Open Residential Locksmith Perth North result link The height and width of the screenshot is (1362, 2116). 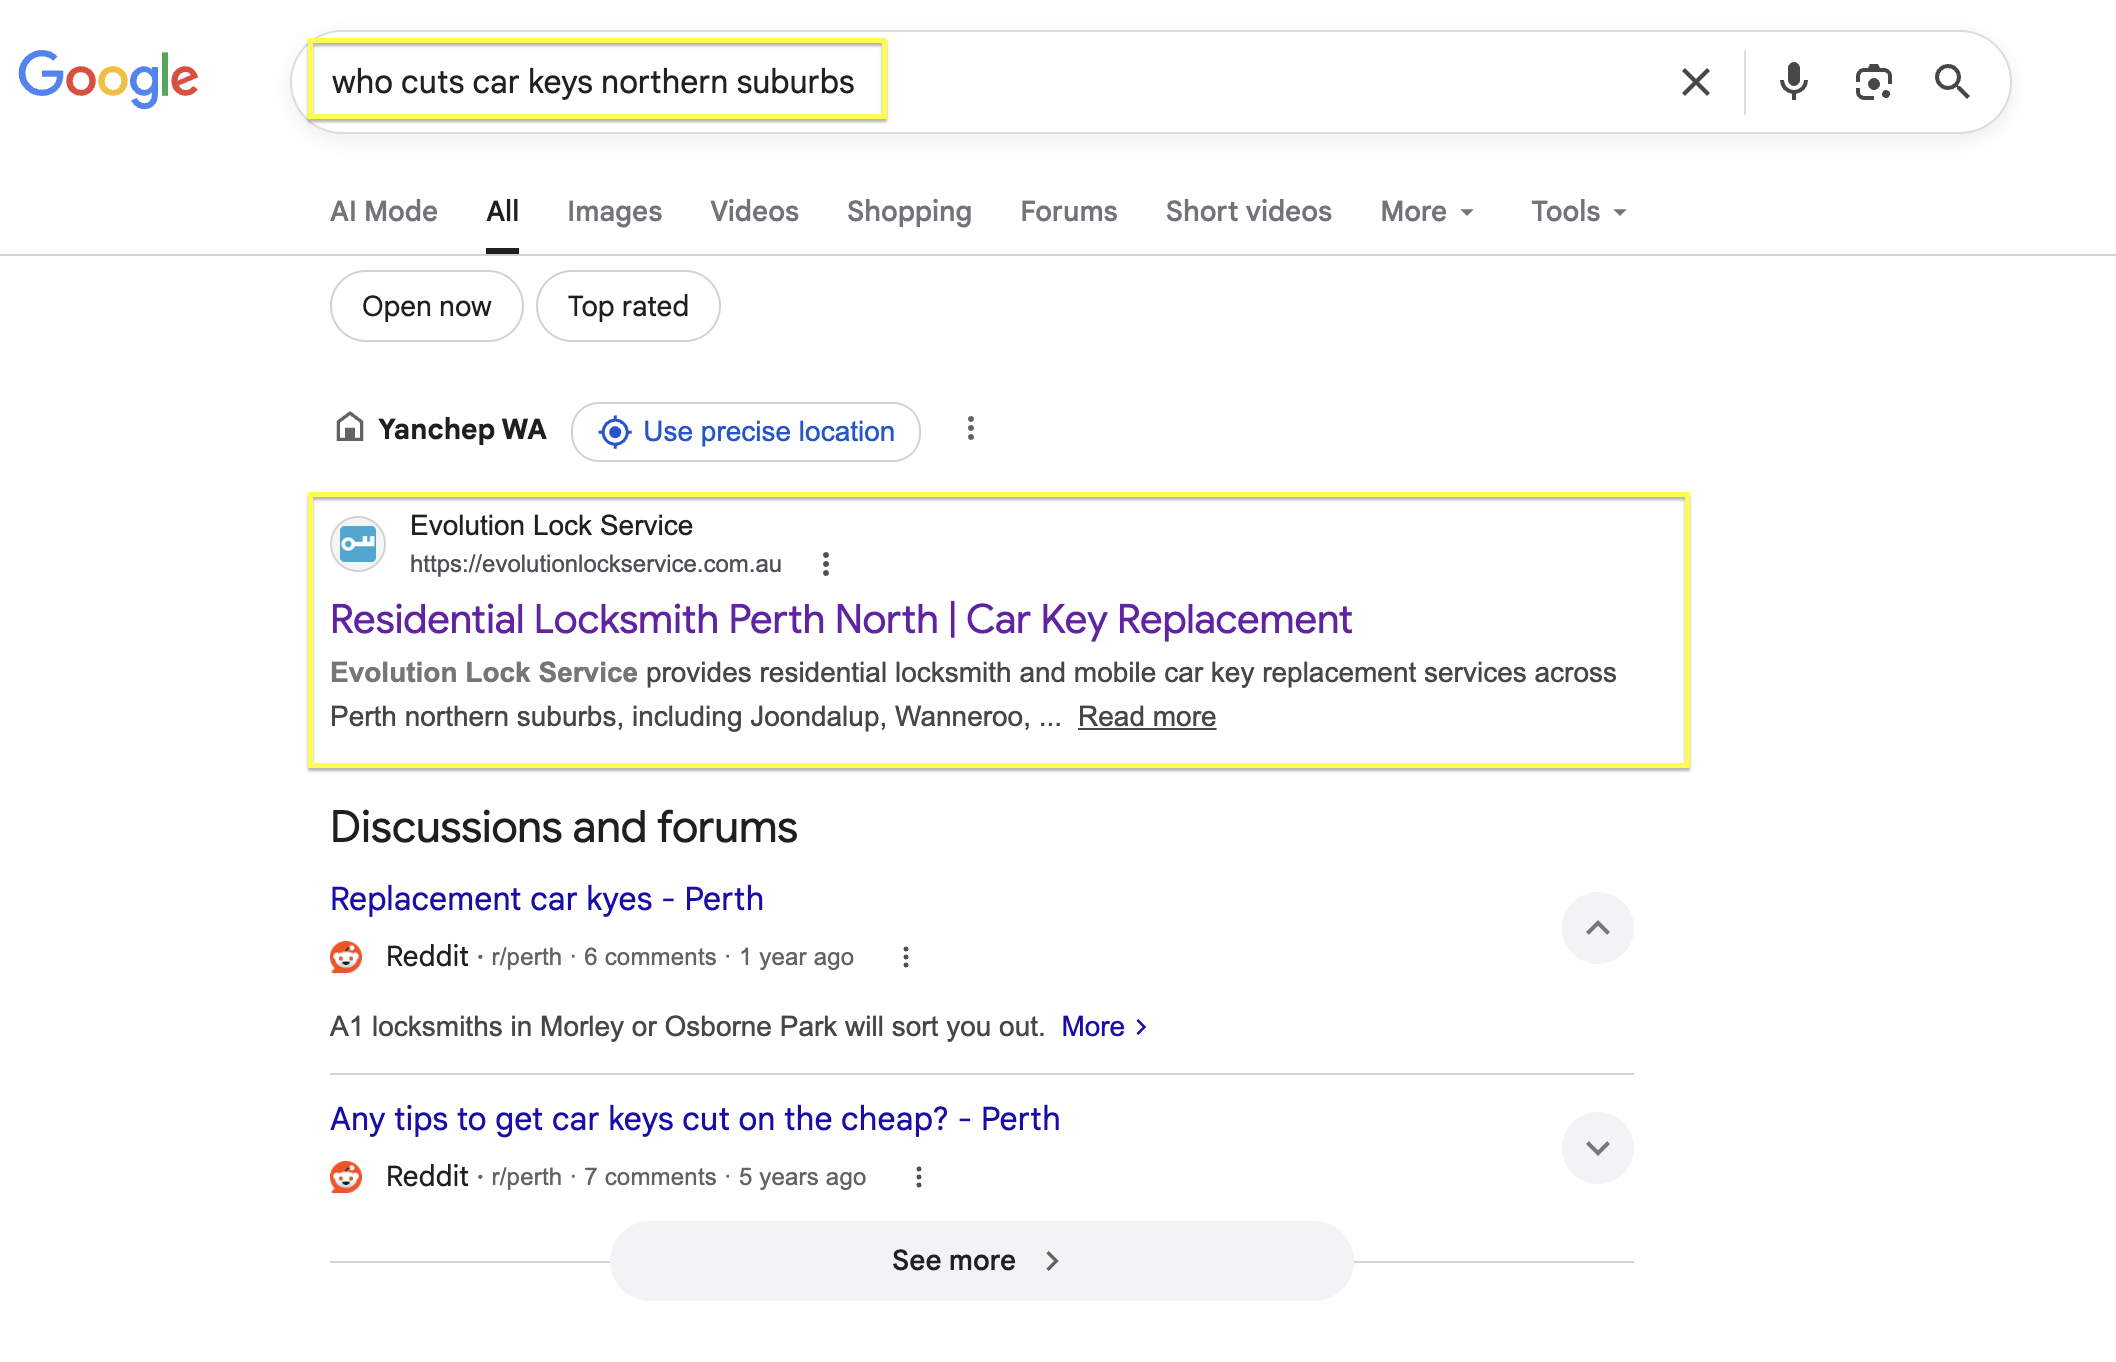841,620
